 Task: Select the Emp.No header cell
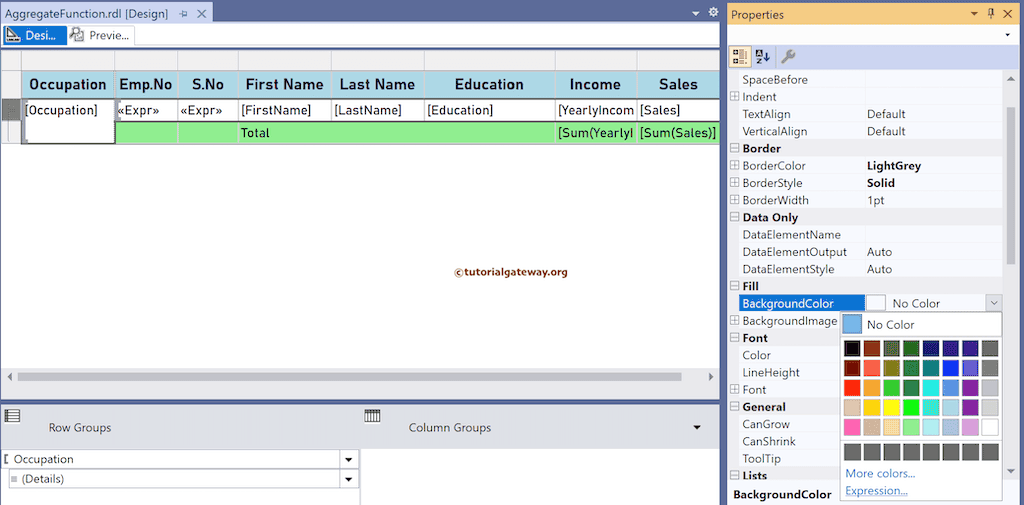[146, 84]
